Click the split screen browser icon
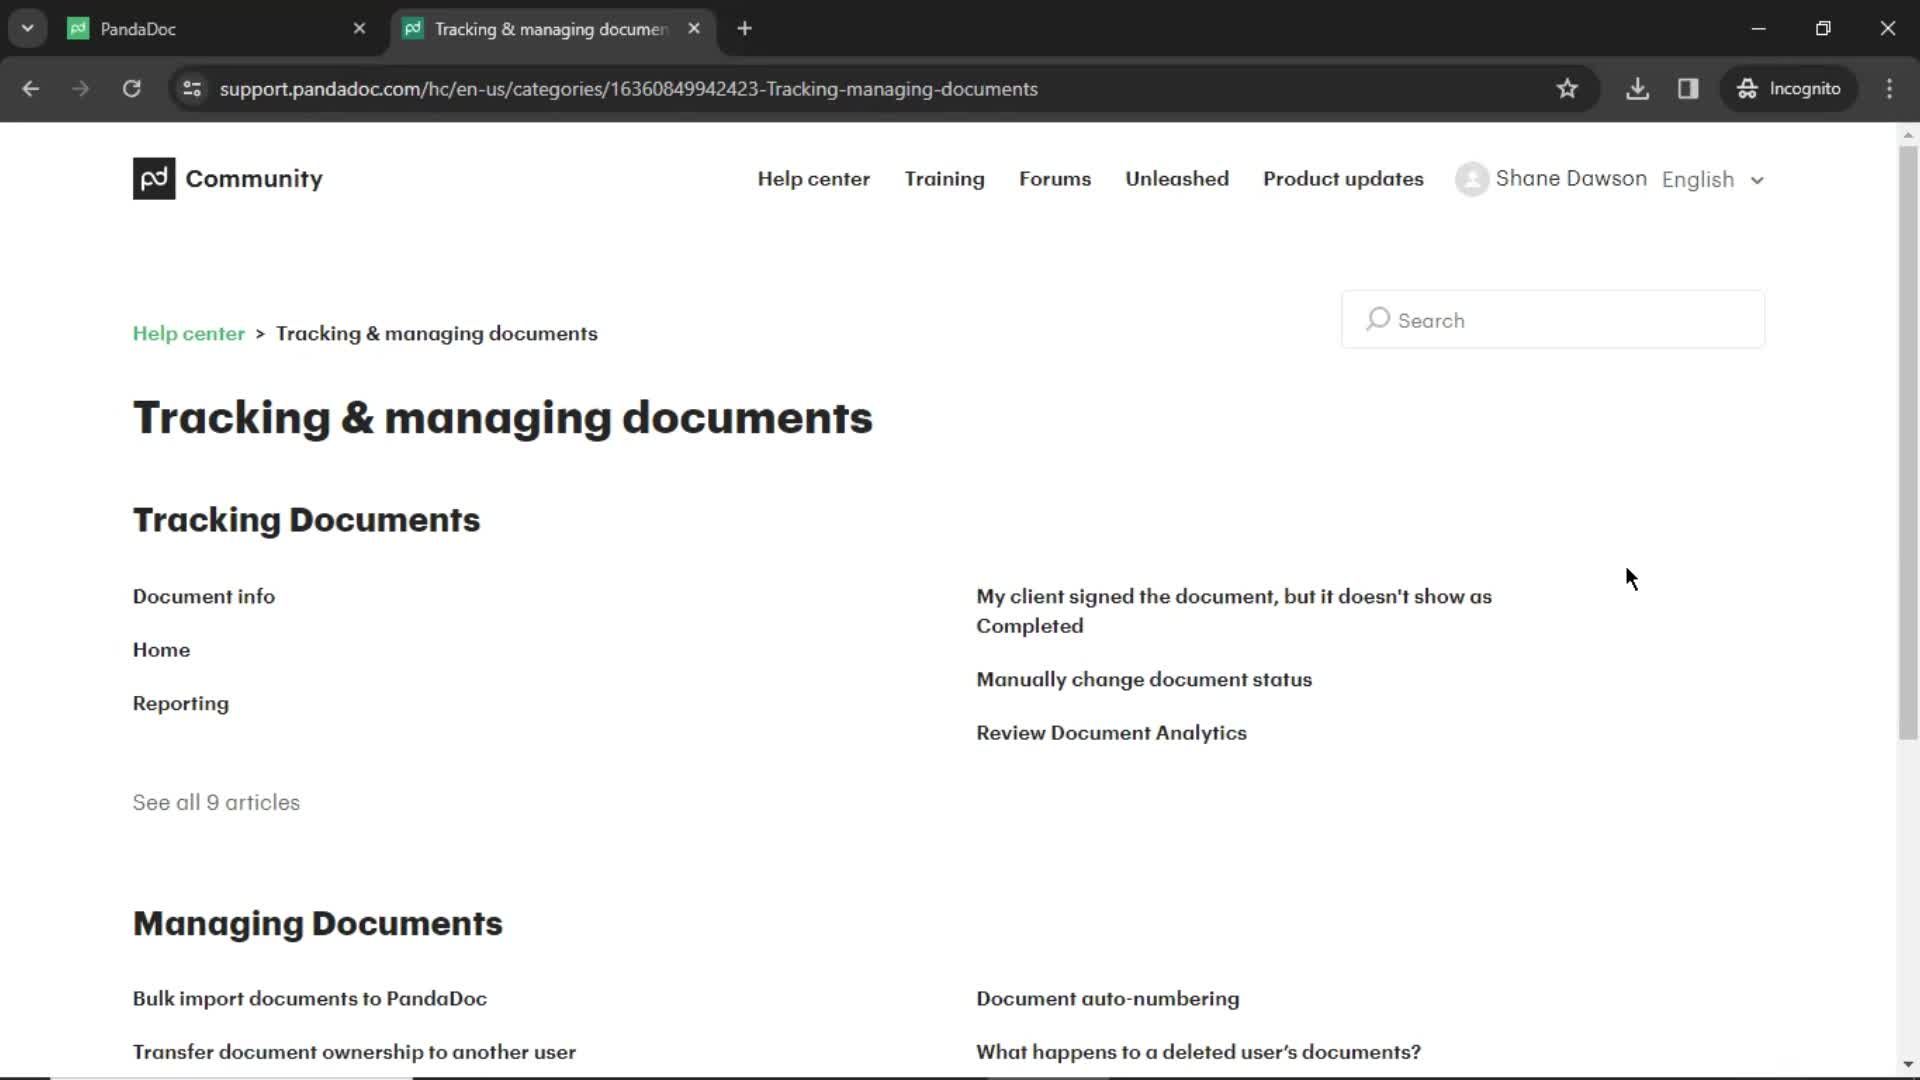The width and height of the screenshot is (1920, 1080). 1689,88
